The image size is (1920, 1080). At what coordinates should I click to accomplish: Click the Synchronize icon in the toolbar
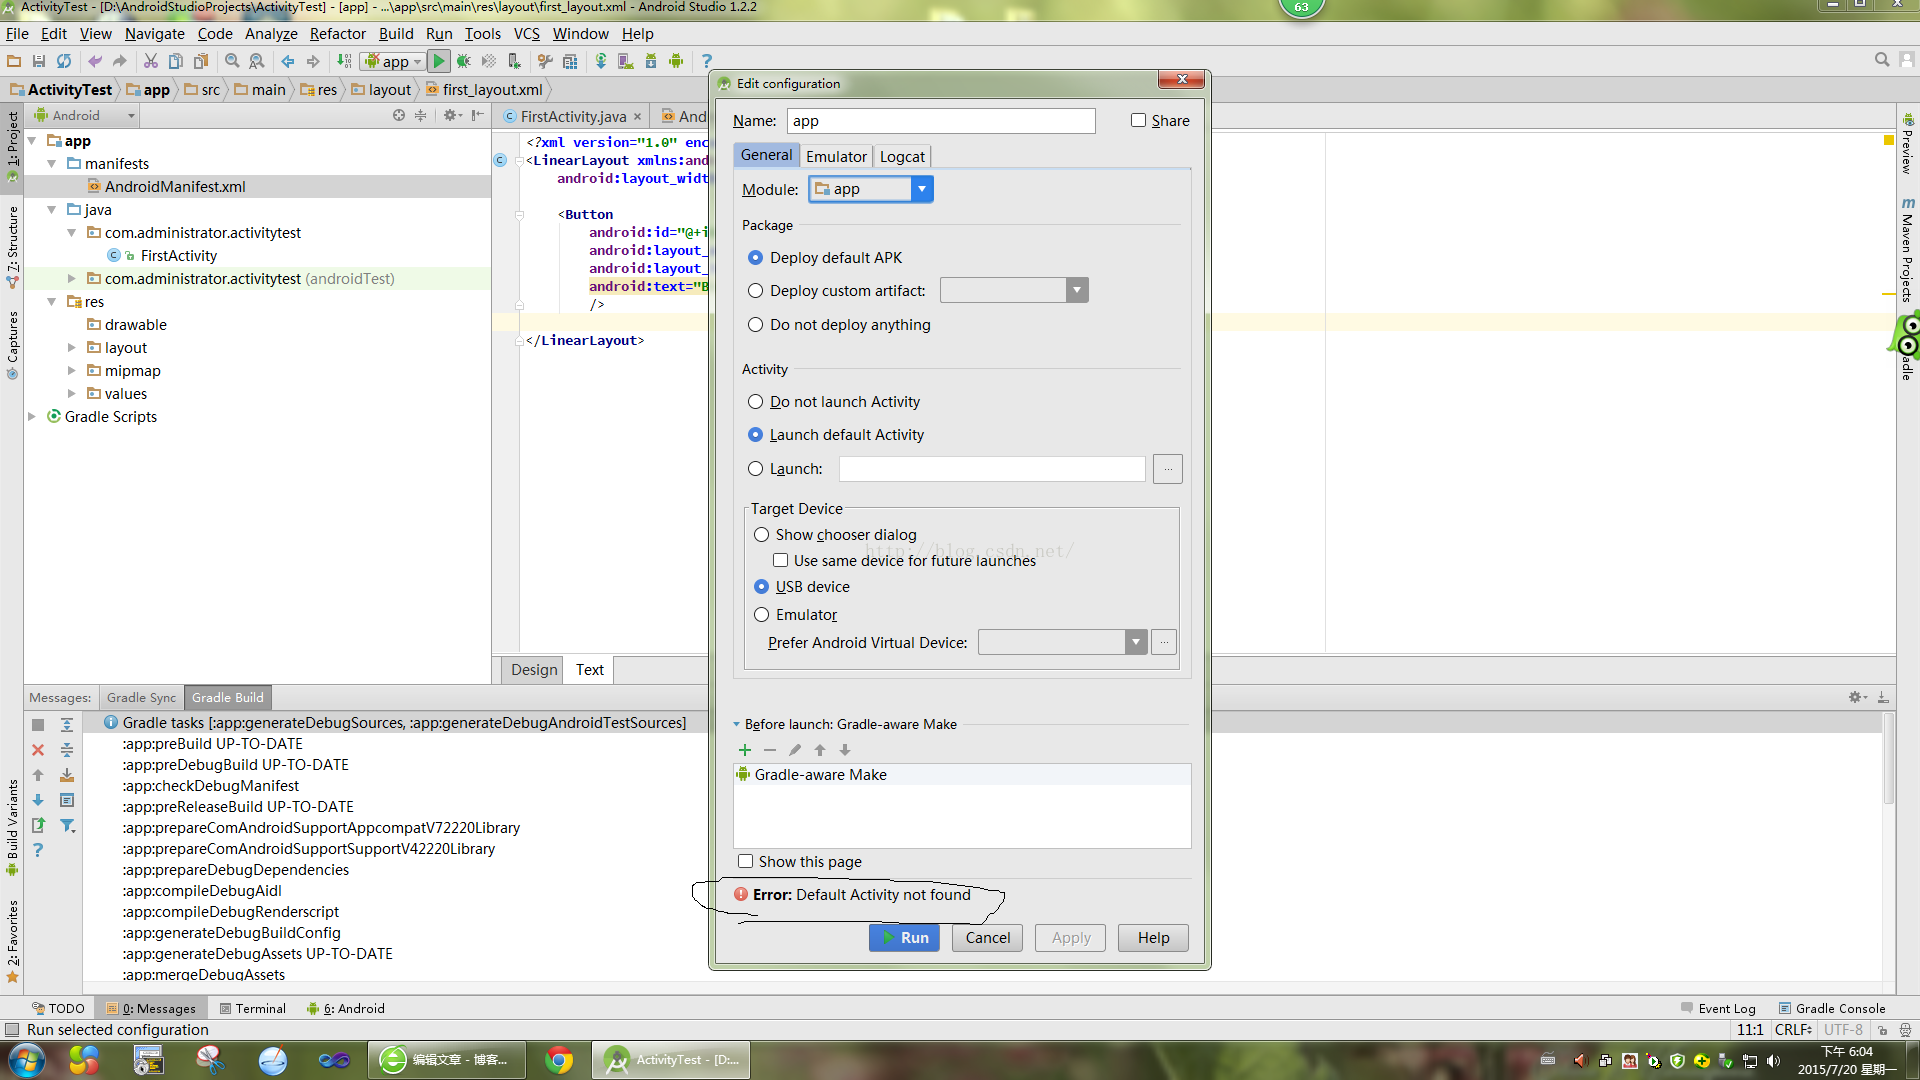pos(64,61)
